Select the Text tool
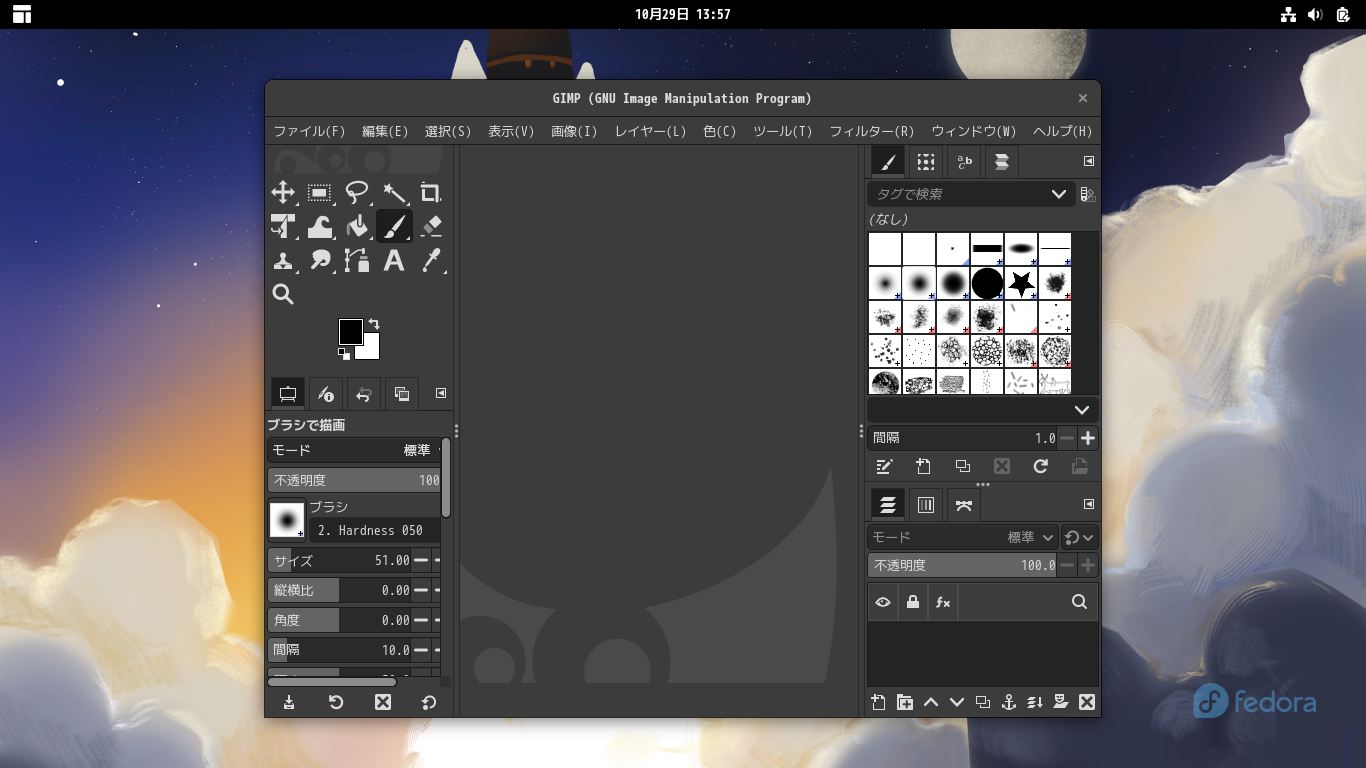1366x768 pixels. click(x=394, y=261)
